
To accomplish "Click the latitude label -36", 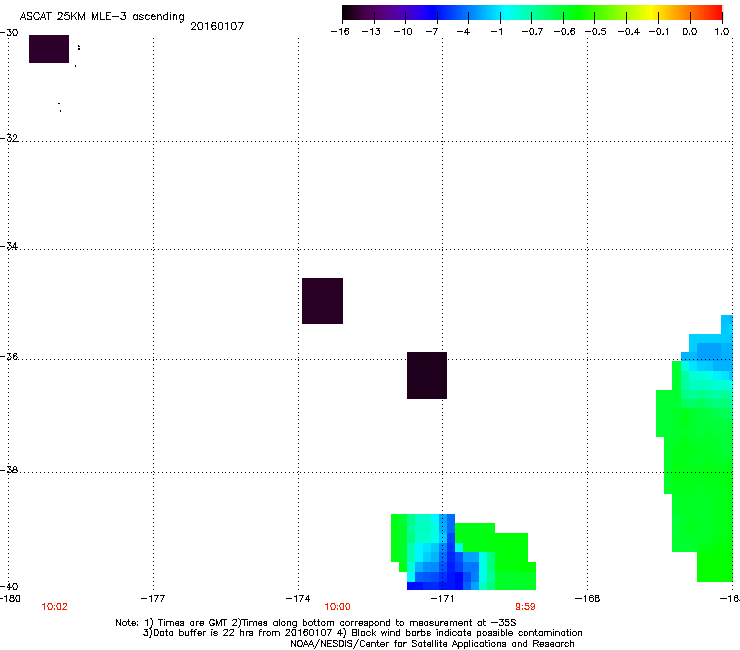I will [x=9, y=356].
